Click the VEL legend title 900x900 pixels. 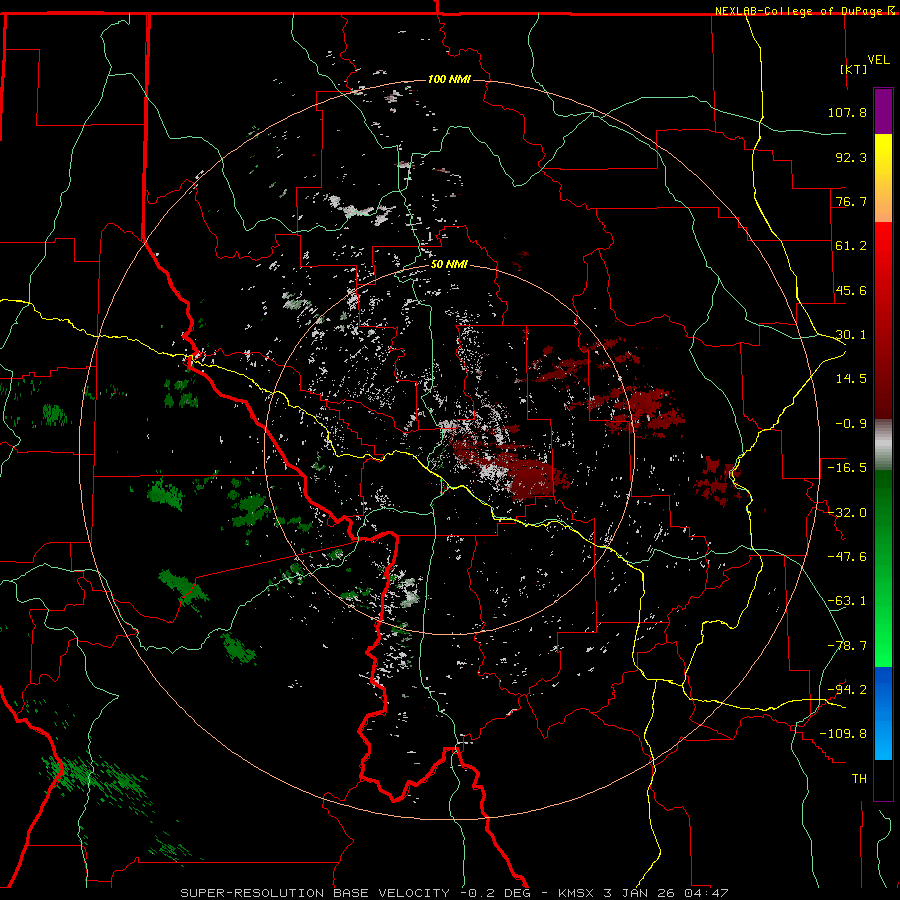pyautogui.click(x=878, y=60)
